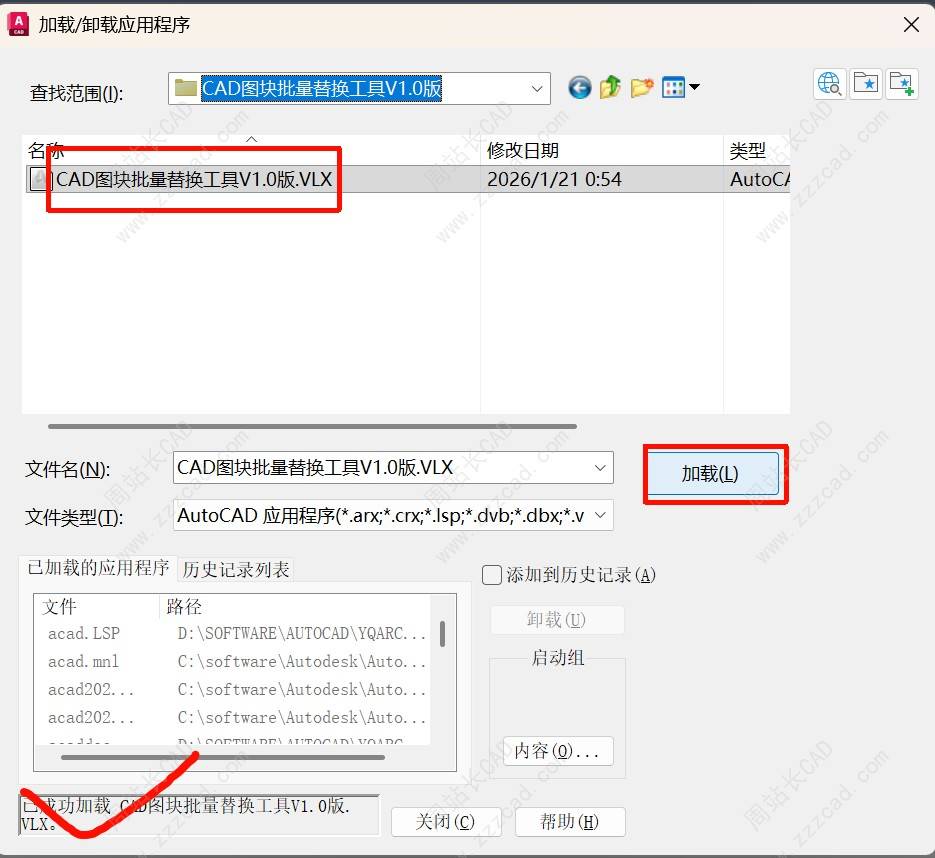Create a new folder
This screenshot has width=935, height=858.
(x=641, y=88)
